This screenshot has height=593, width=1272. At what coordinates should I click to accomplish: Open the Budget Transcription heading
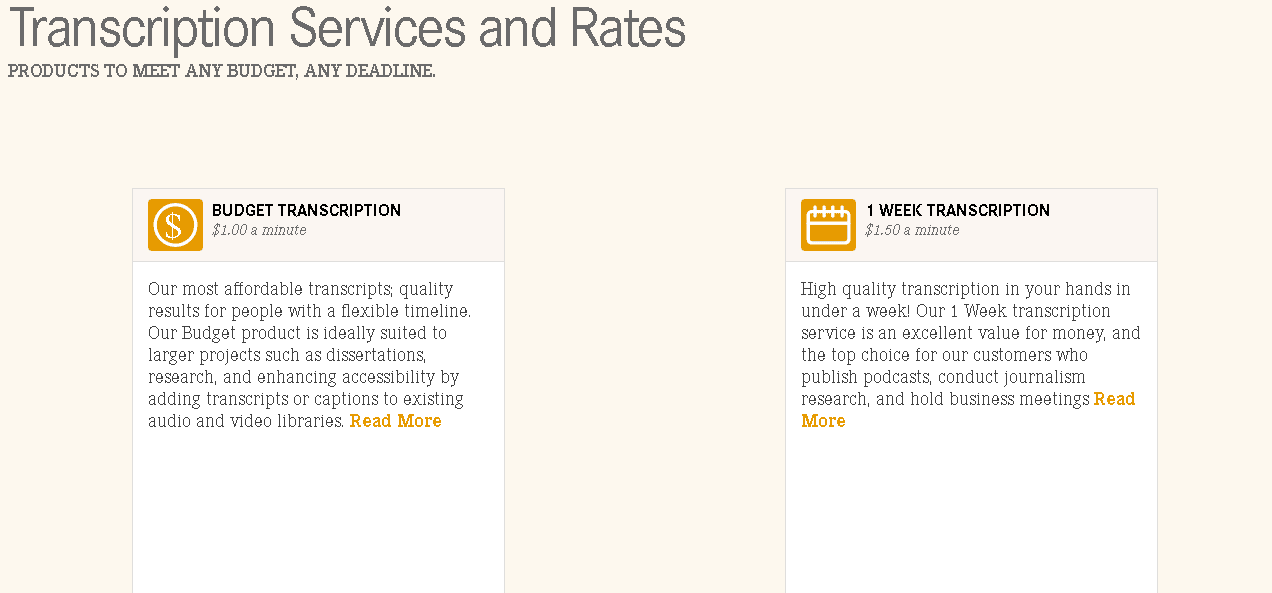coord(306,210)
